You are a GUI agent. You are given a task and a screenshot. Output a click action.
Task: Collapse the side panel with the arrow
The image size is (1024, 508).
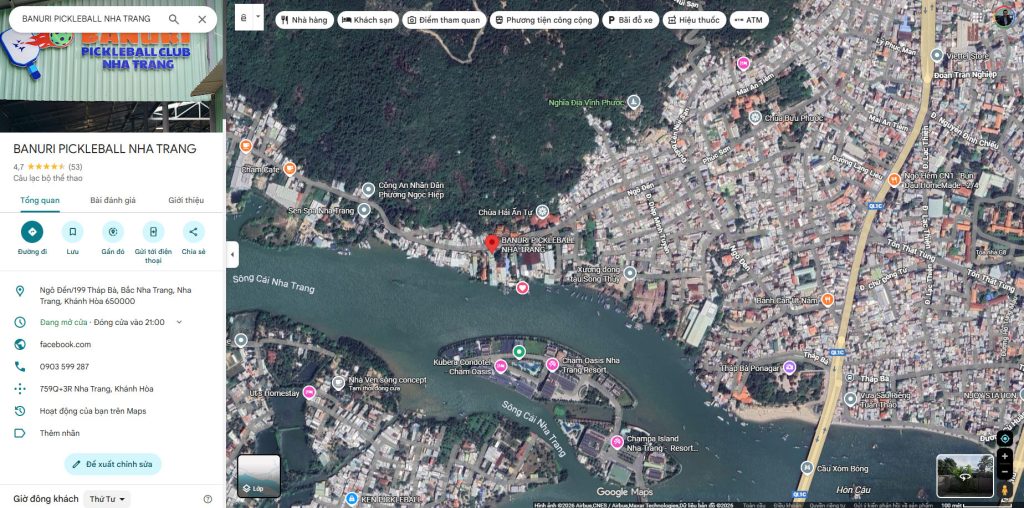coord(232,254)
